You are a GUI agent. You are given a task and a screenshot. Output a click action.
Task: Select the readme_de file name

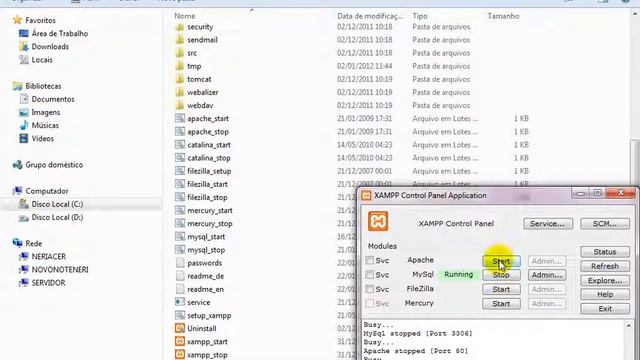(205, 276)
